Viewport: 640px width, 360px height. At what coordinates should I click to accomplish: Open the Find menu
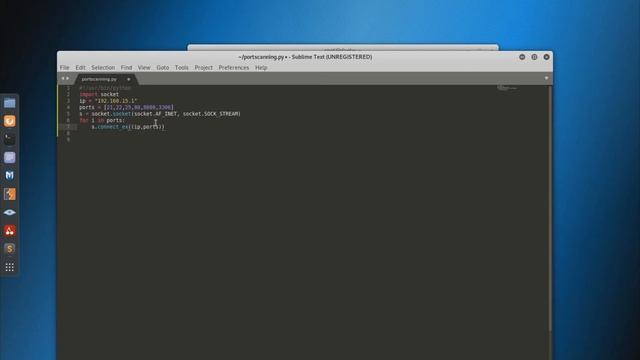click(127, 67)
